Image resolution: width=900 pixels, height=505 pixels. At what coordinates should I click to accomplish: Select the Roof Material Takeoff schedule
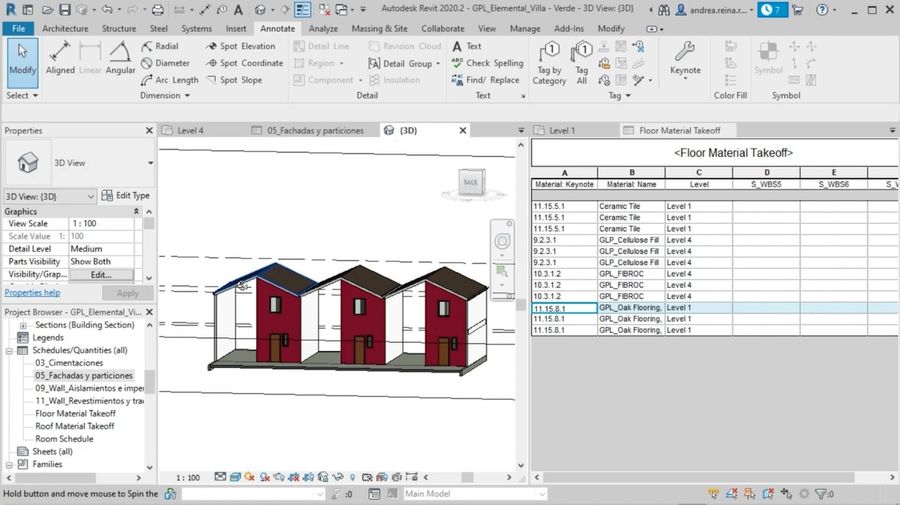point(75,426)
